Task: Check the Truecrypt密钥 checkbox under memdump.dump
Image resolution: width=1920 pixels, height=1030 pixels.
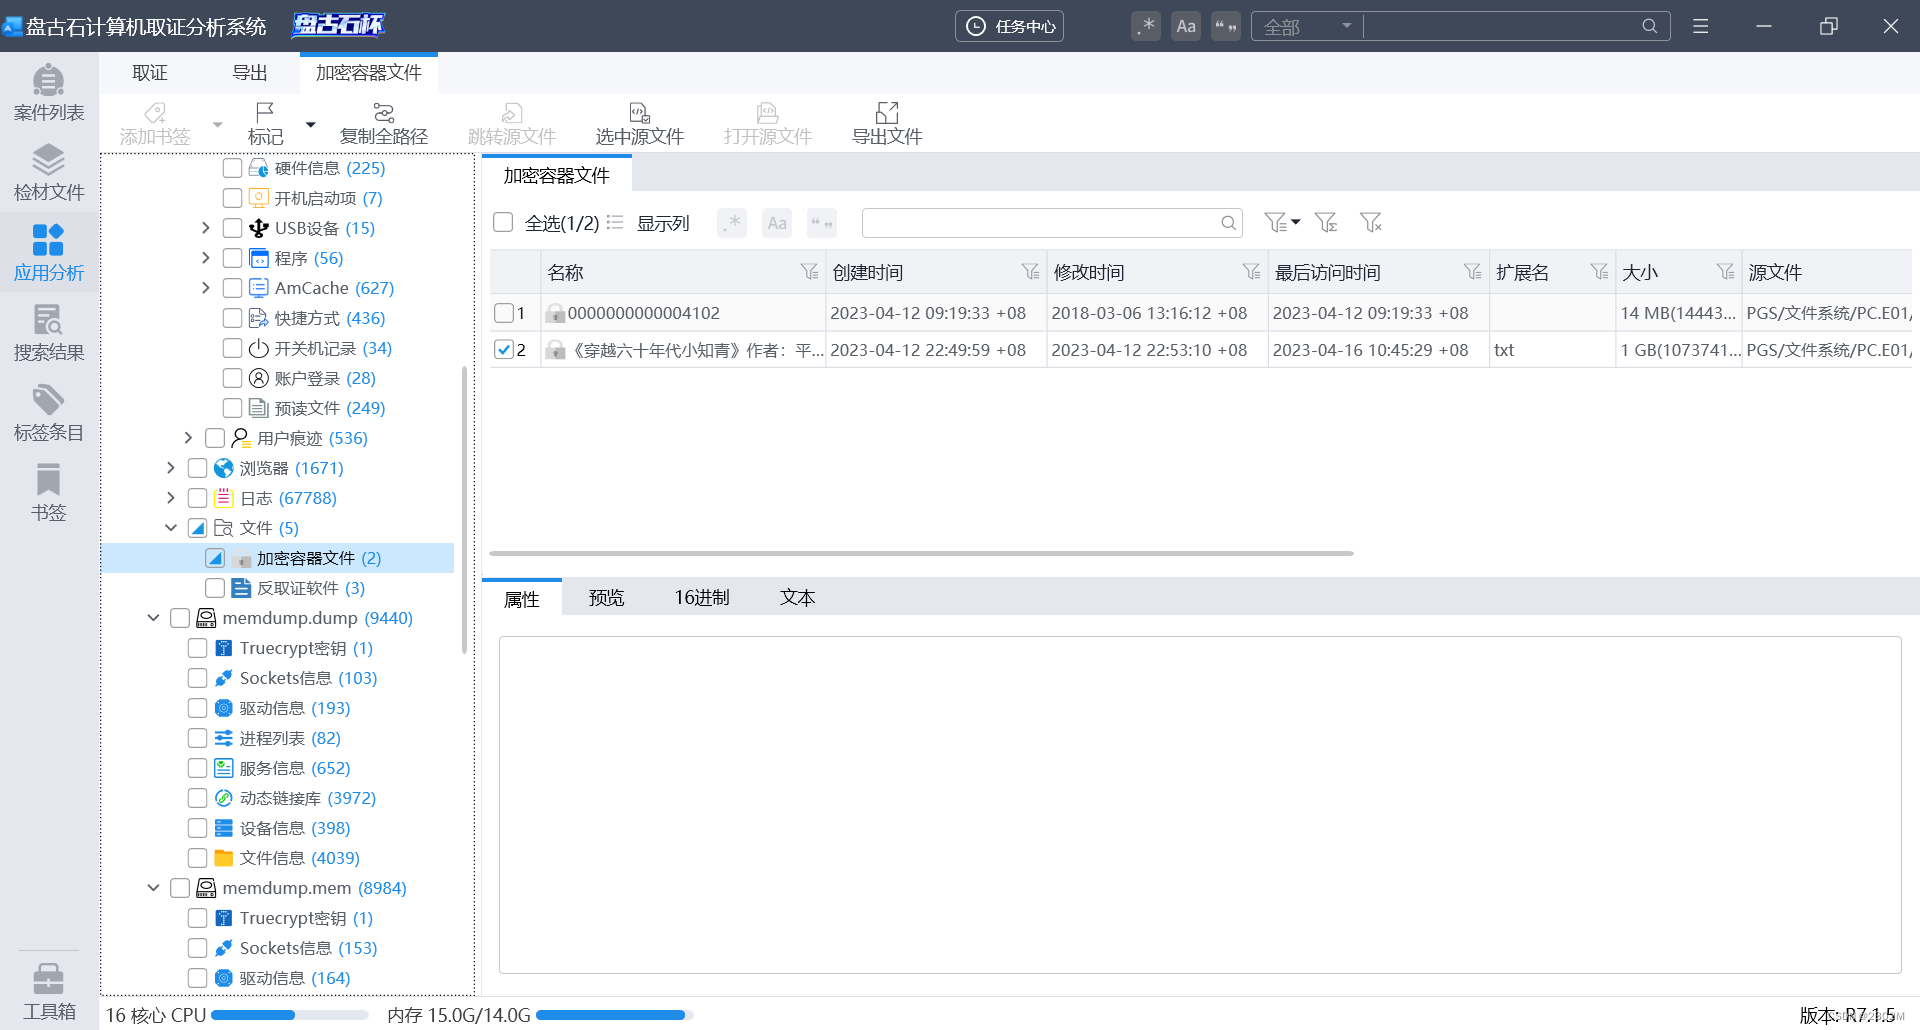Action: (x=197, y=648)
